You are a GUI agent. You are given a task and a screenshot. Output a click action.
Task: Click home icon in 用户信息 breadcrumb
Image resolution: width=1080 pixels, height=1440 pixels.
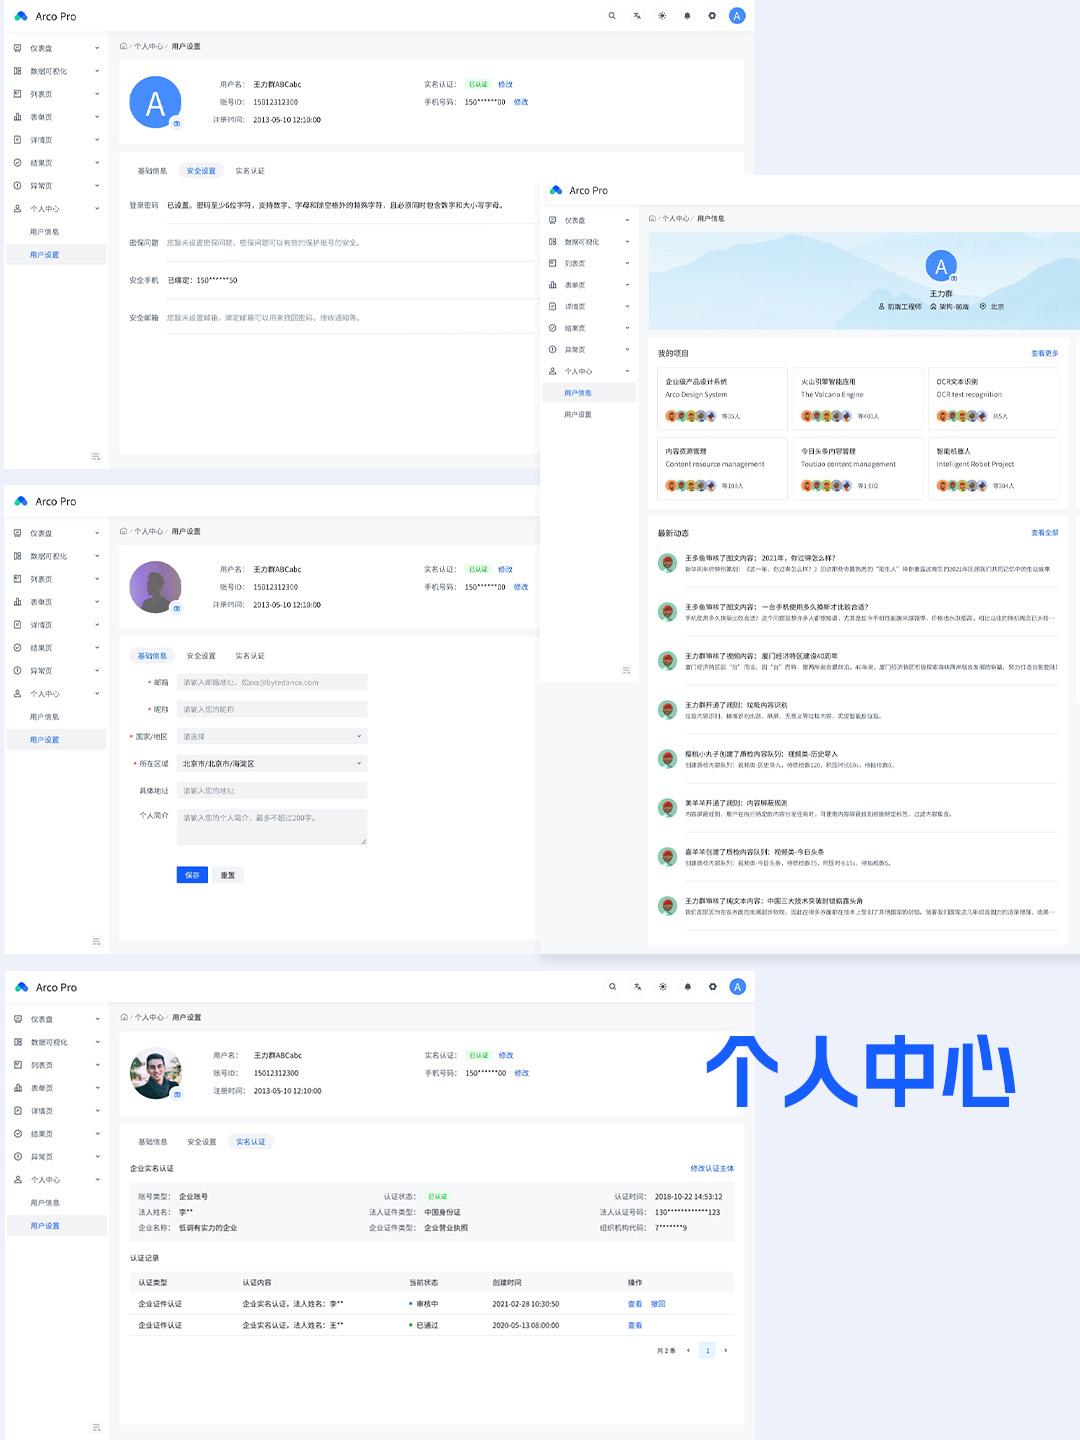(652, 218)
